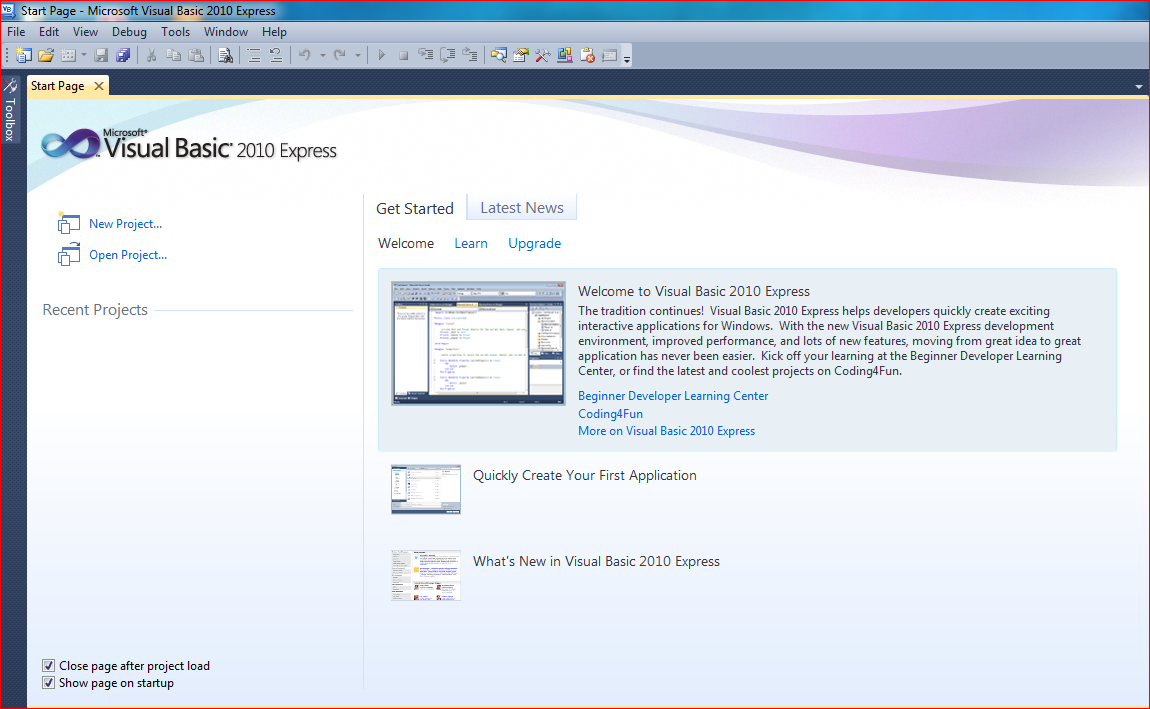Open the Debug menu
Image resolution: width=1150 pixels, height=709 pixels.
pyautogui.click(x=129, y=32)
